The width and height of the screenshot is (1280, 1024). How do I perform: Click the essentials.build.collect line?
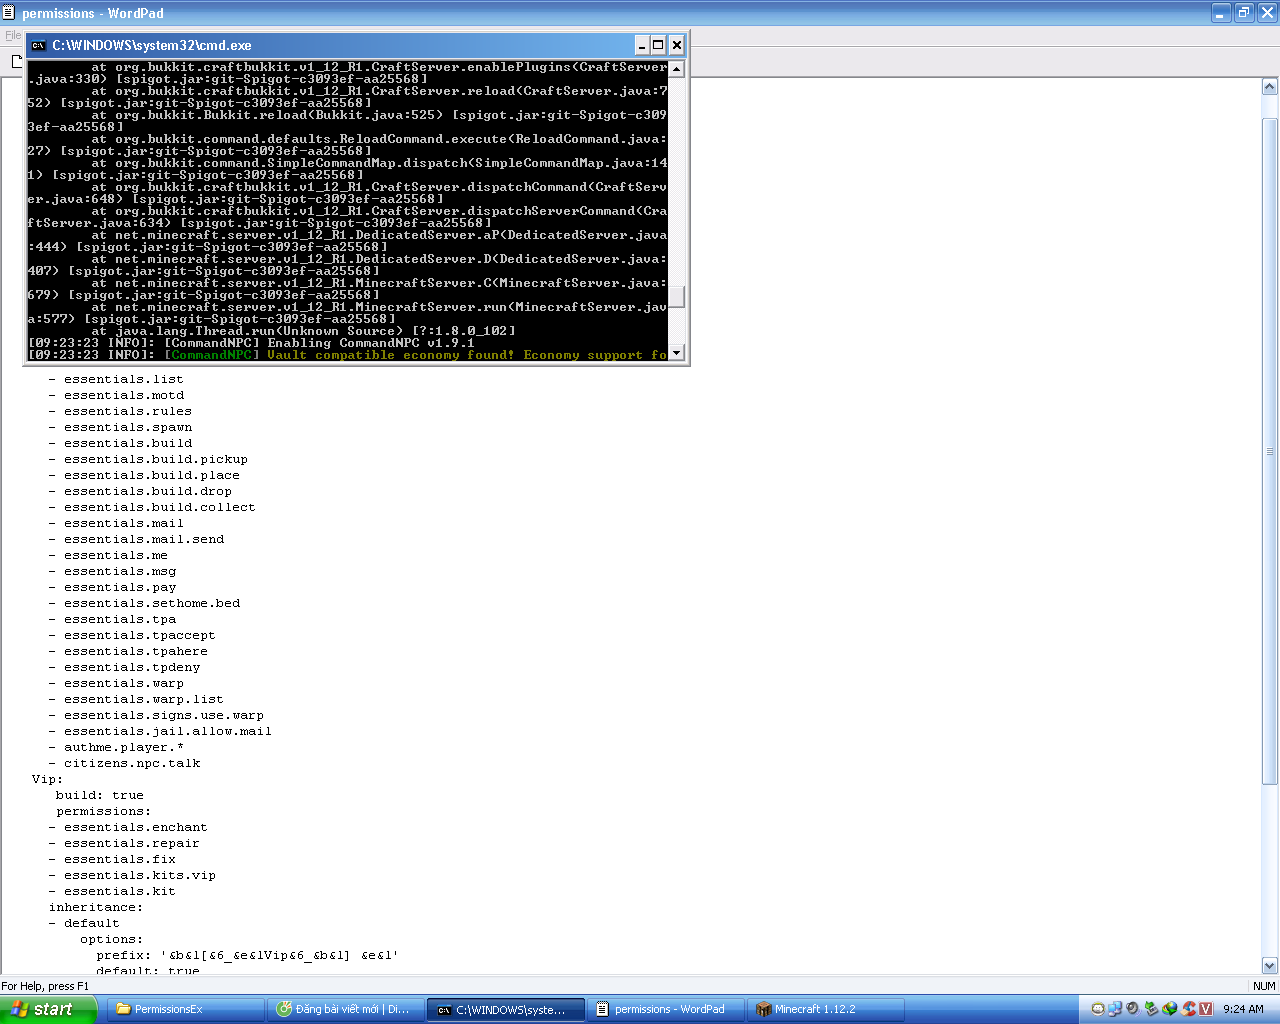point(152,507)
